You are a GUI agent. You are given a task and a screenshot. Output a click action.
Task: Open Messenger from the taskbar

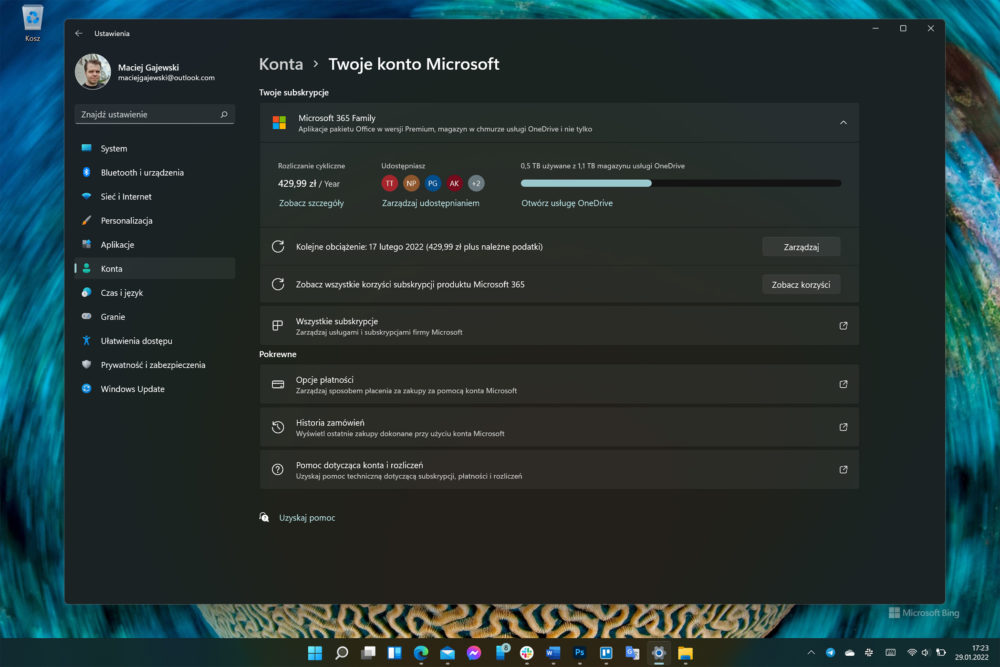click(474, 653)
